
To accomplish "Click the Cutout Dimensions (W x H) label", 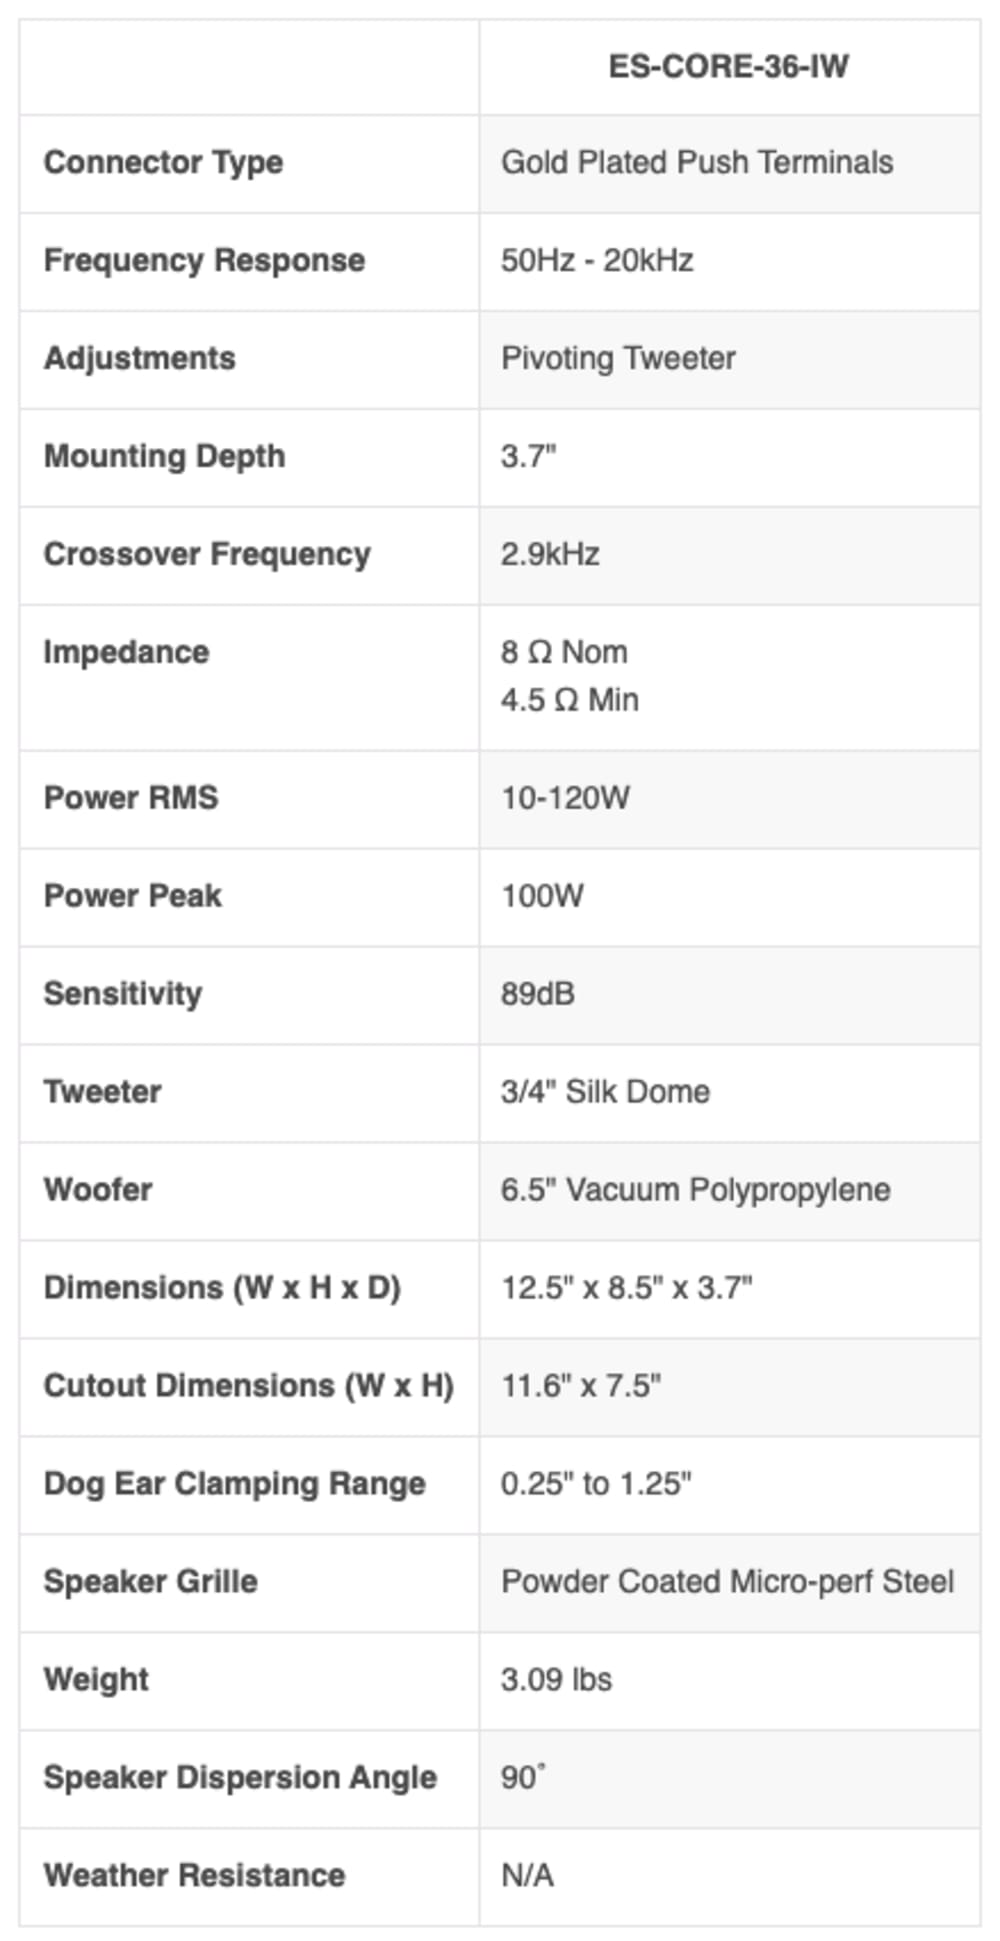I will (248, 1386).
